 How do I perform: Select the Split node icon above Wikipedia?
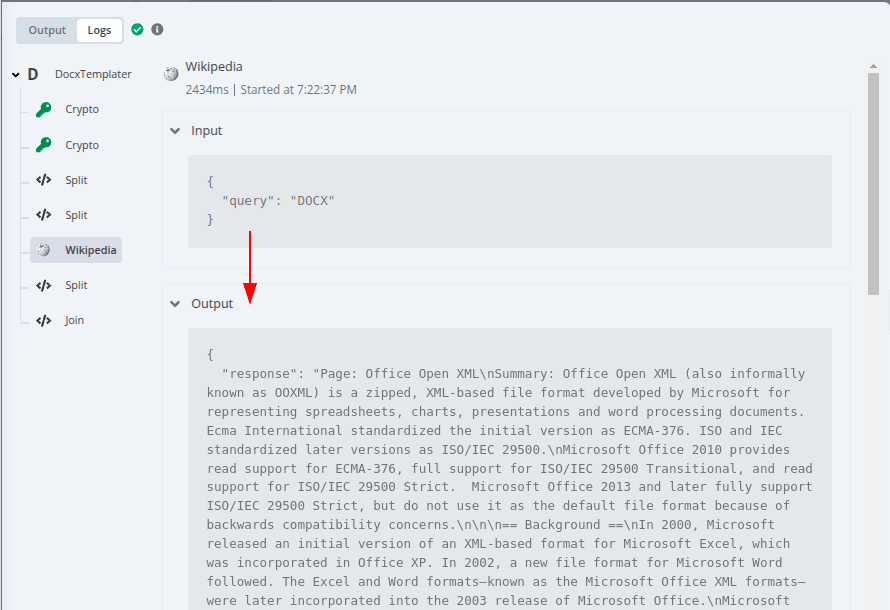point(44,214)
